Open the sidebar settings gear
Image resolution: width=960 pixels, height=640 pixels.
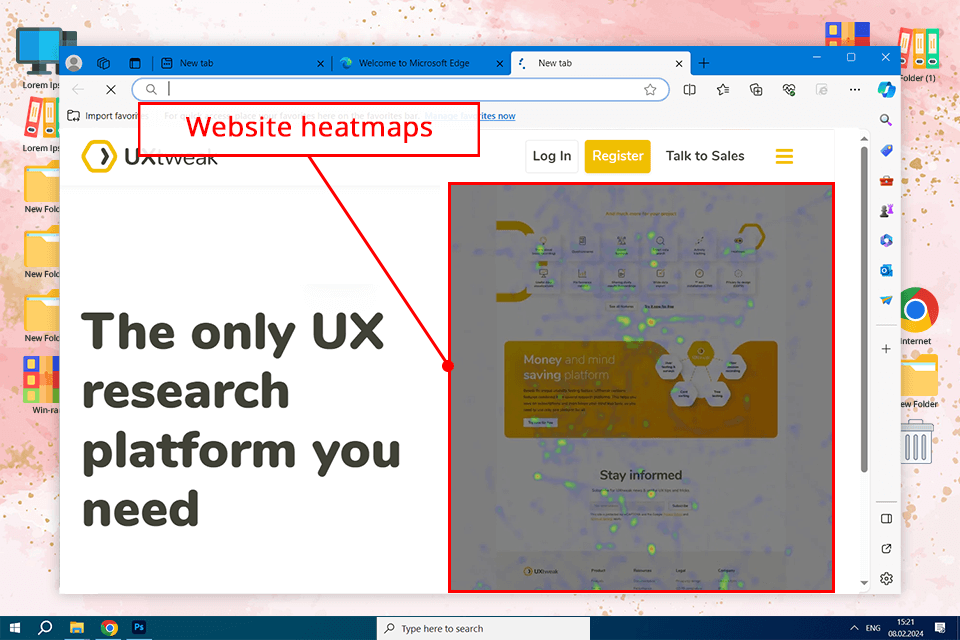[886, 579]
